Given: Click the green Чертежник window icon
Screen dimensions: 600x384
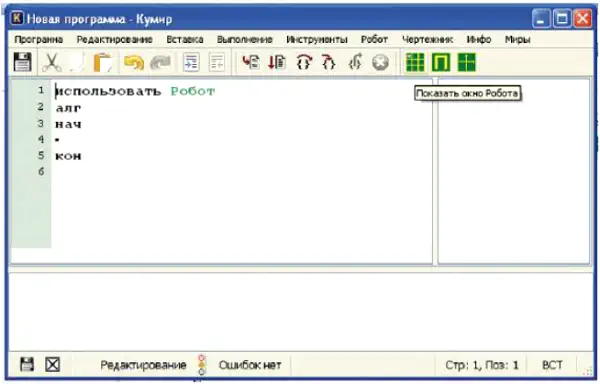Looking at the screenshot, I should coord(441,62).
